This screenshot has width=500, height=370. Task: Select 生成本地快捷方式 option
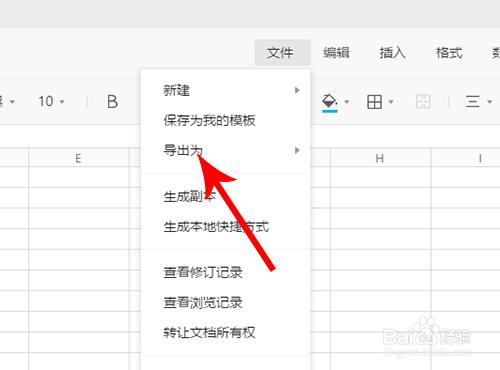(x=226, y=227)
